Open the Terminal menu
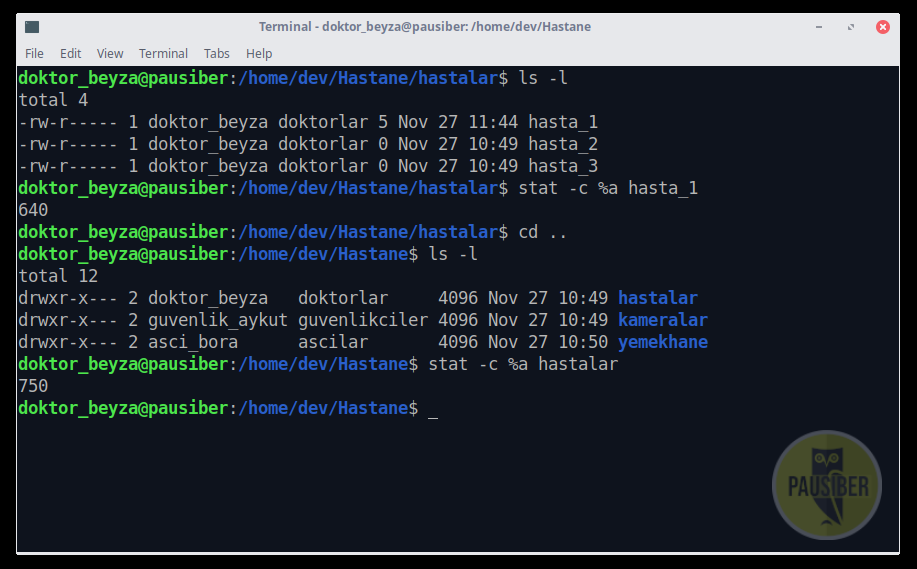 point(163,53)
